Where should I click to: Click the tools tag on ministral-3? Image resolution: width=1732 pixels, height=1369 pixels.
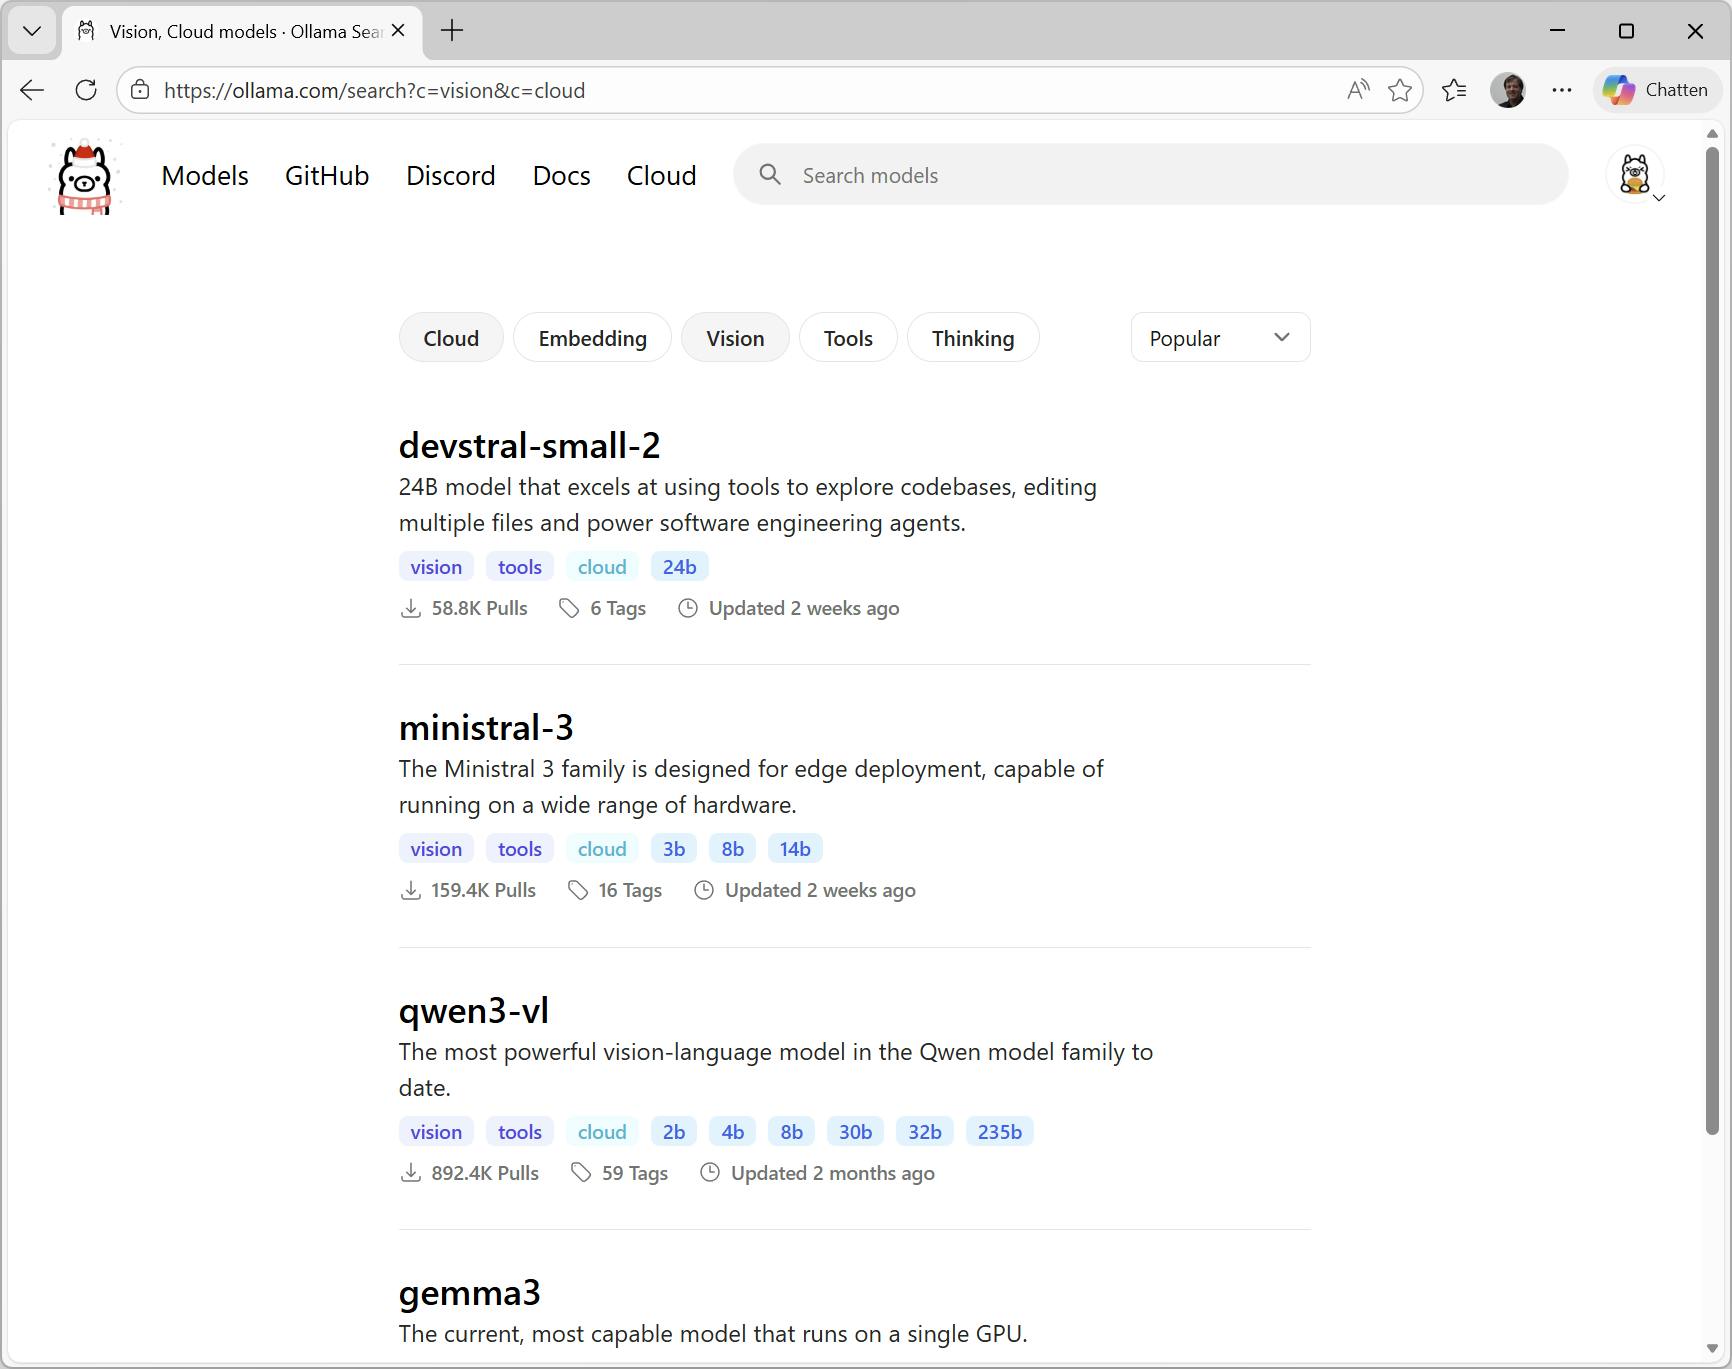(520, 849)
